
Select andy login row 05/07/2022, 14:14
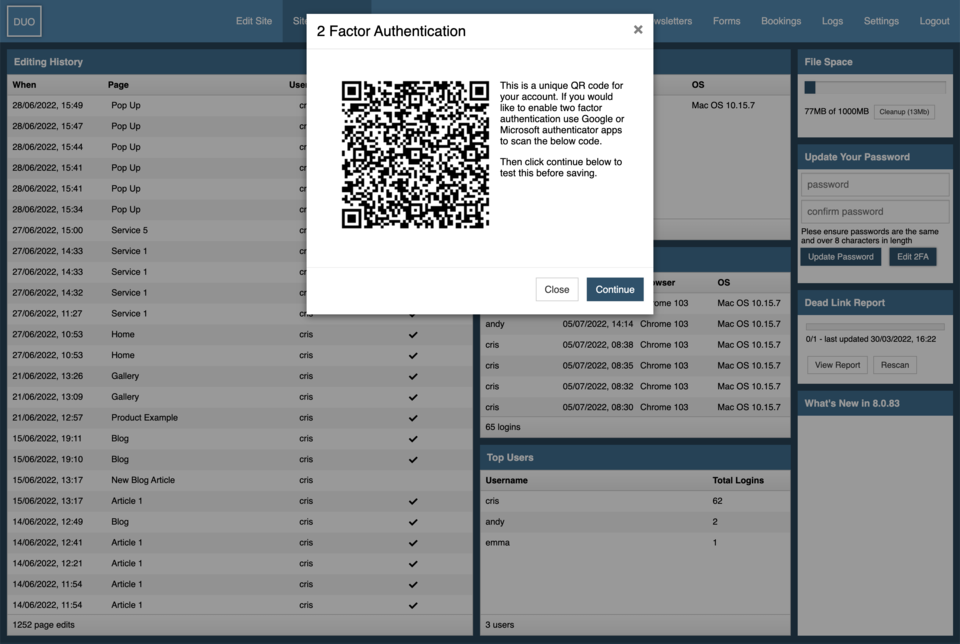[635, 324]
